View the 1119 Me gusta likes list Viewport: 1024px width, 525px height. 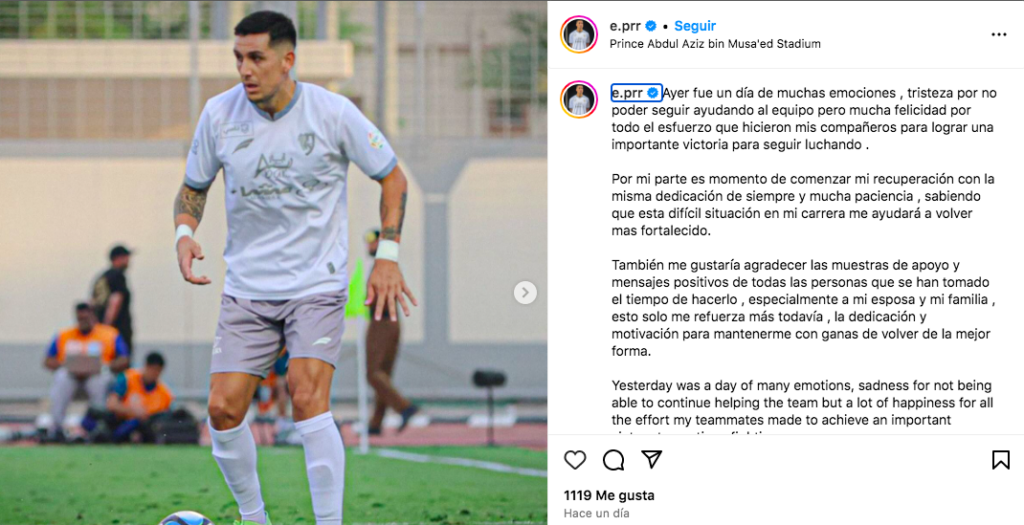(x=609, y=496)
